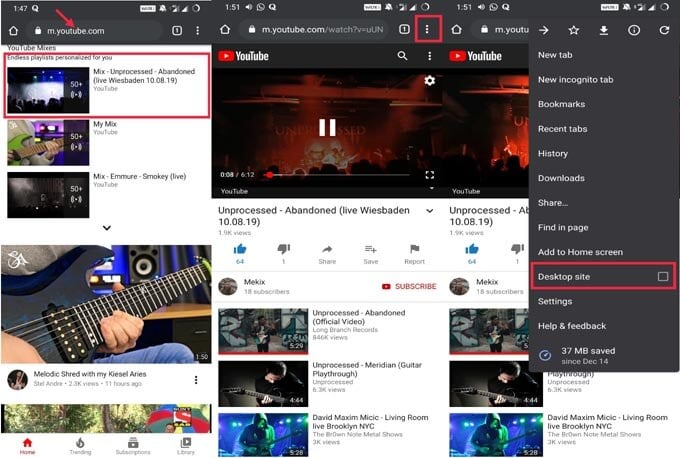
Task: Open video settings gear icon
Action: [430, 81]
